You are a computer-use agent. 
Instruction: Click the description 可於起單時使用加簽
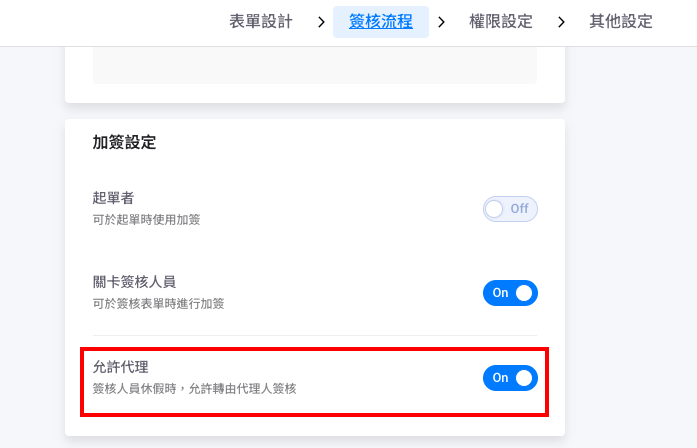146,219
